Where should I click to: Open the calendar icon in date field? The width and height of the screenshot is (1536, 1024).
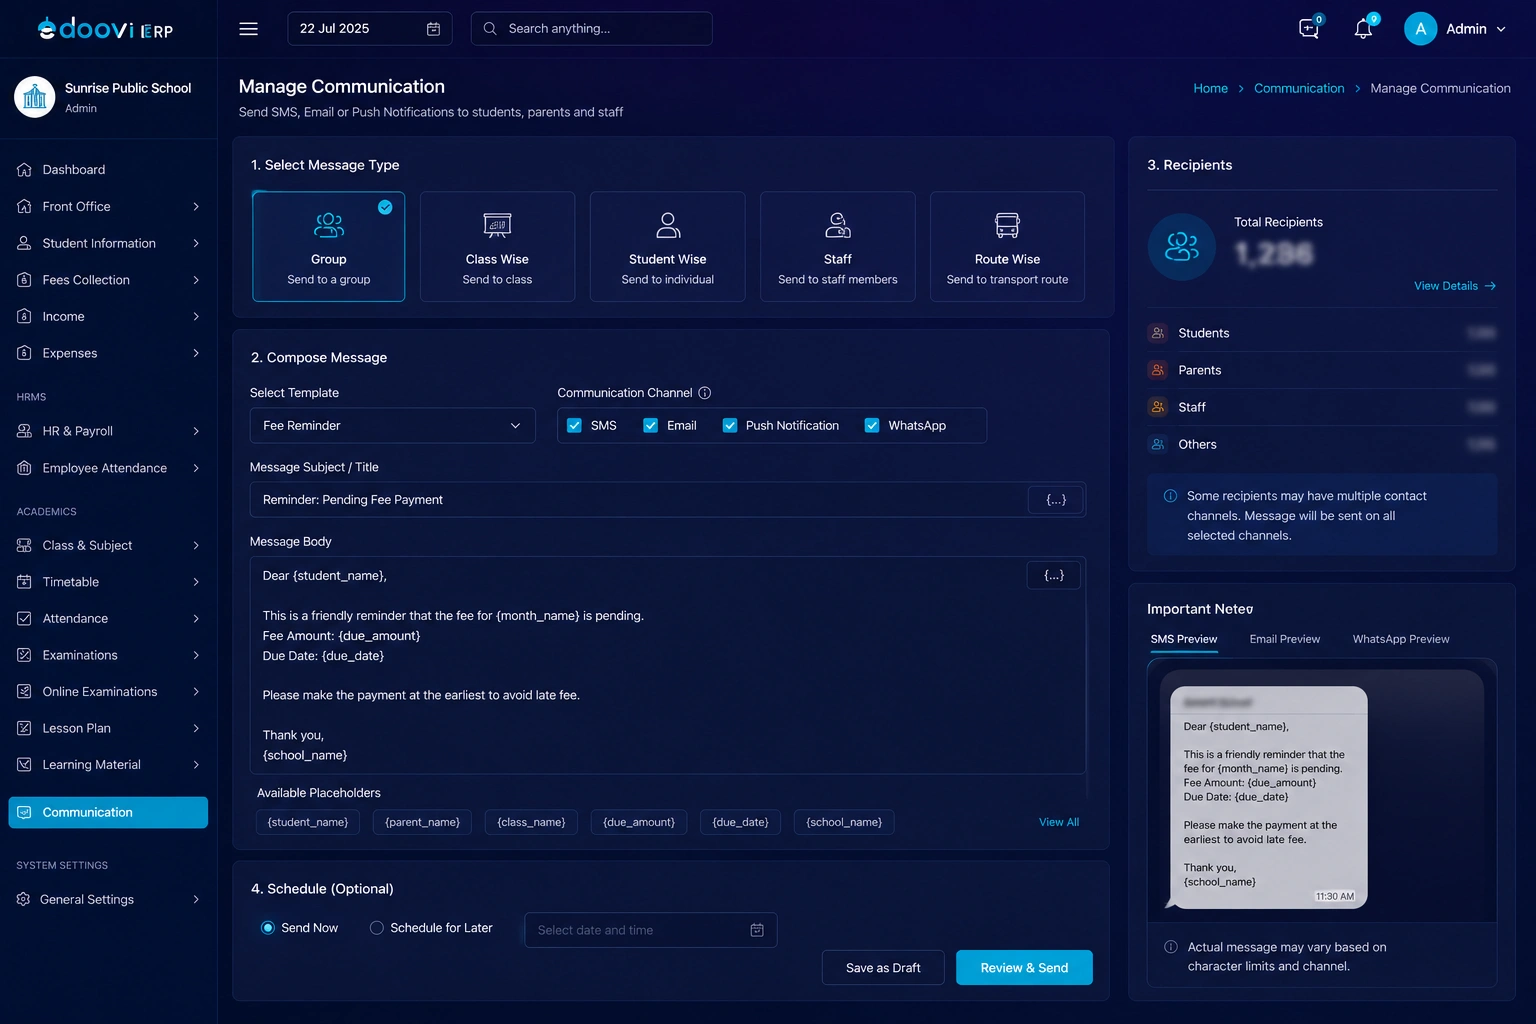coord(433,29)
